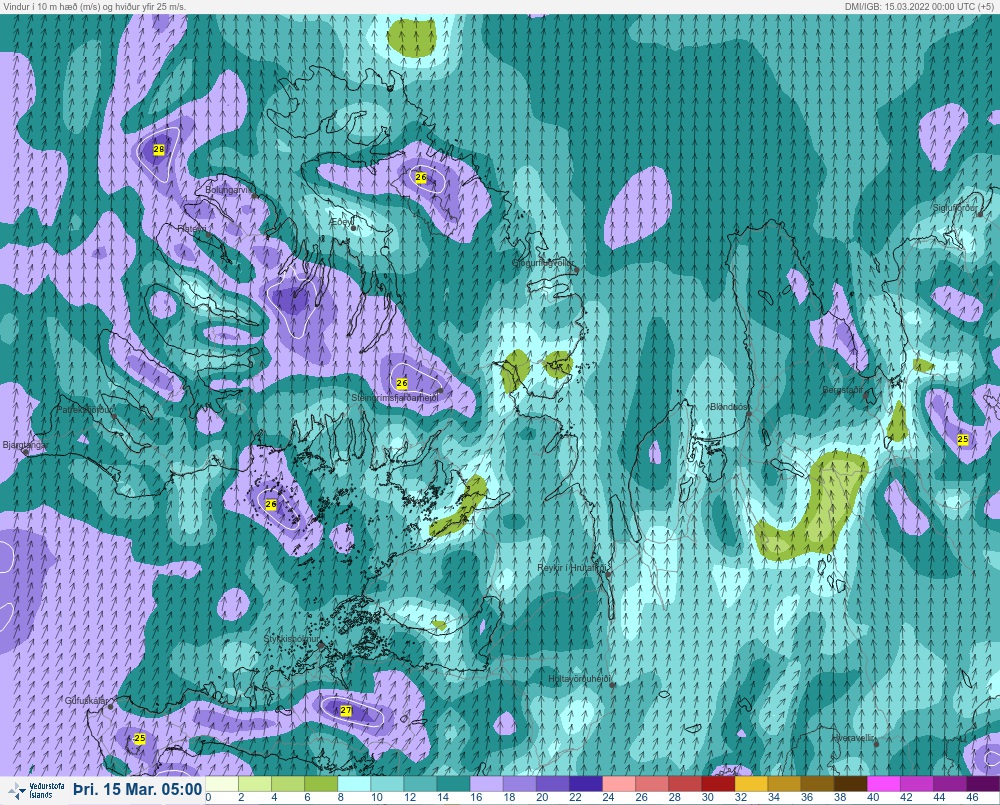Click the Flateyri station label
The width and height of the screenshot is (1000, 805).
(192, 228)
